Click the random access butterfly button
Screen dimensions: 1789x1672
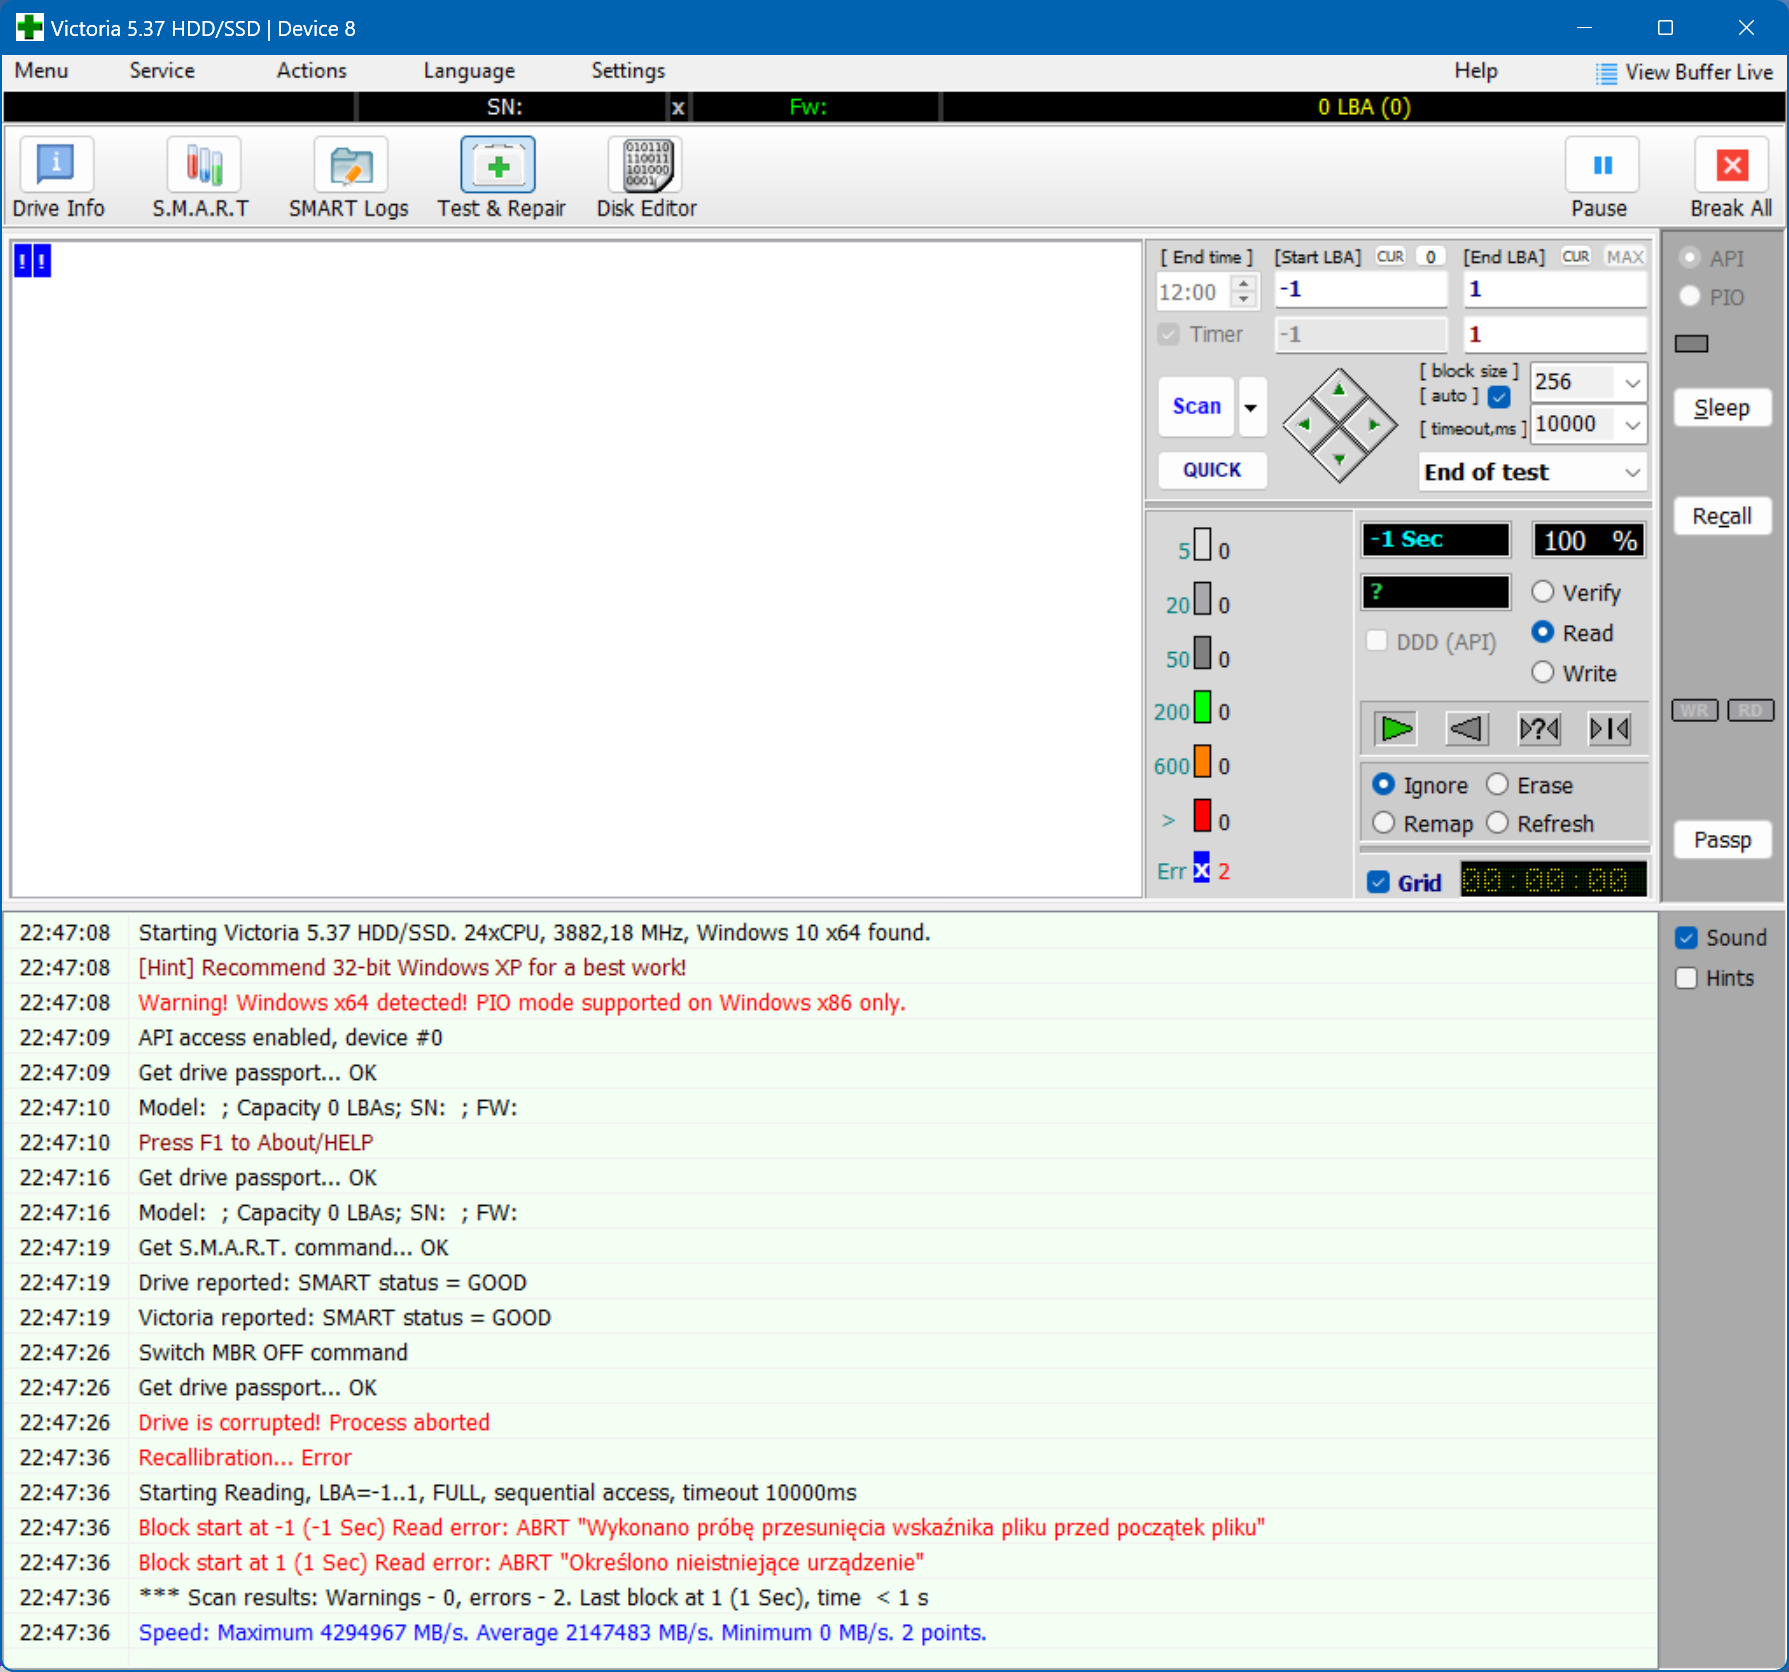pos(1539,729)
